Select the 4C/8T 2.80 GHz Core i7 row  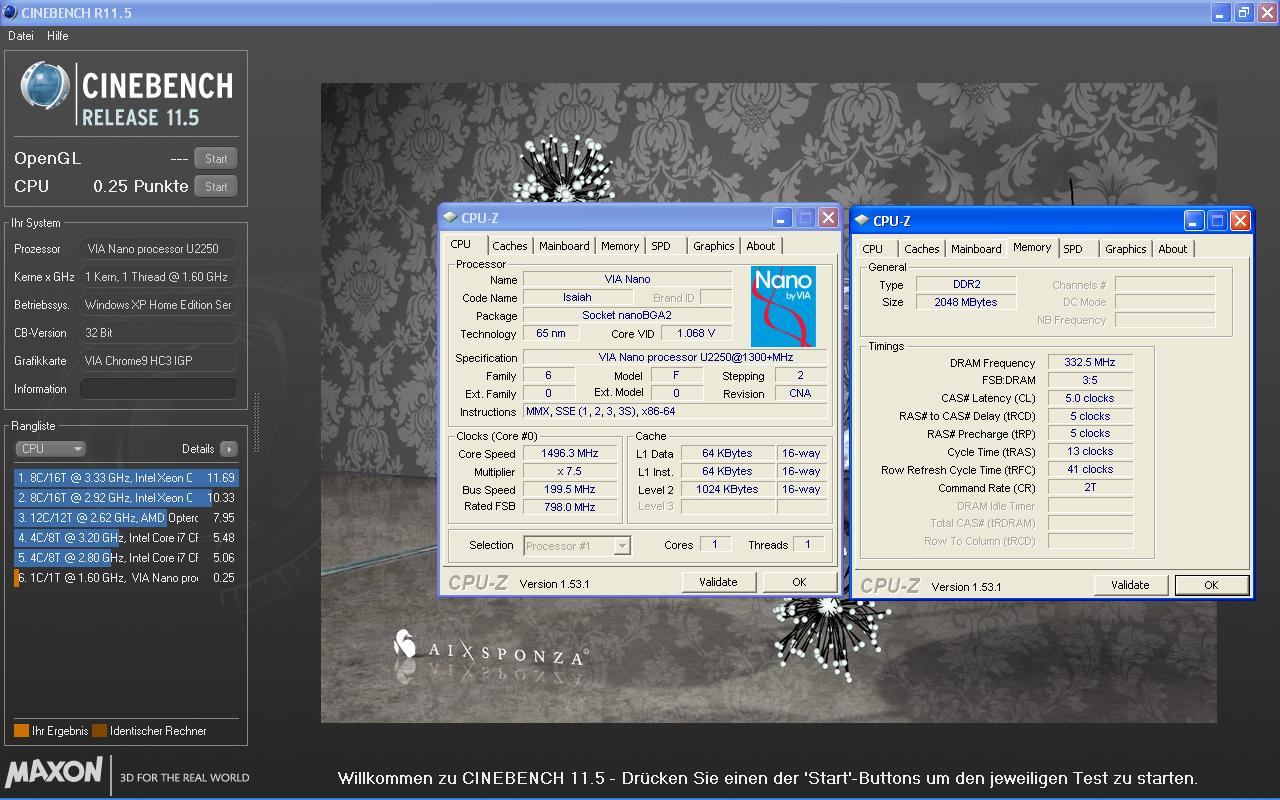point(126,558)
